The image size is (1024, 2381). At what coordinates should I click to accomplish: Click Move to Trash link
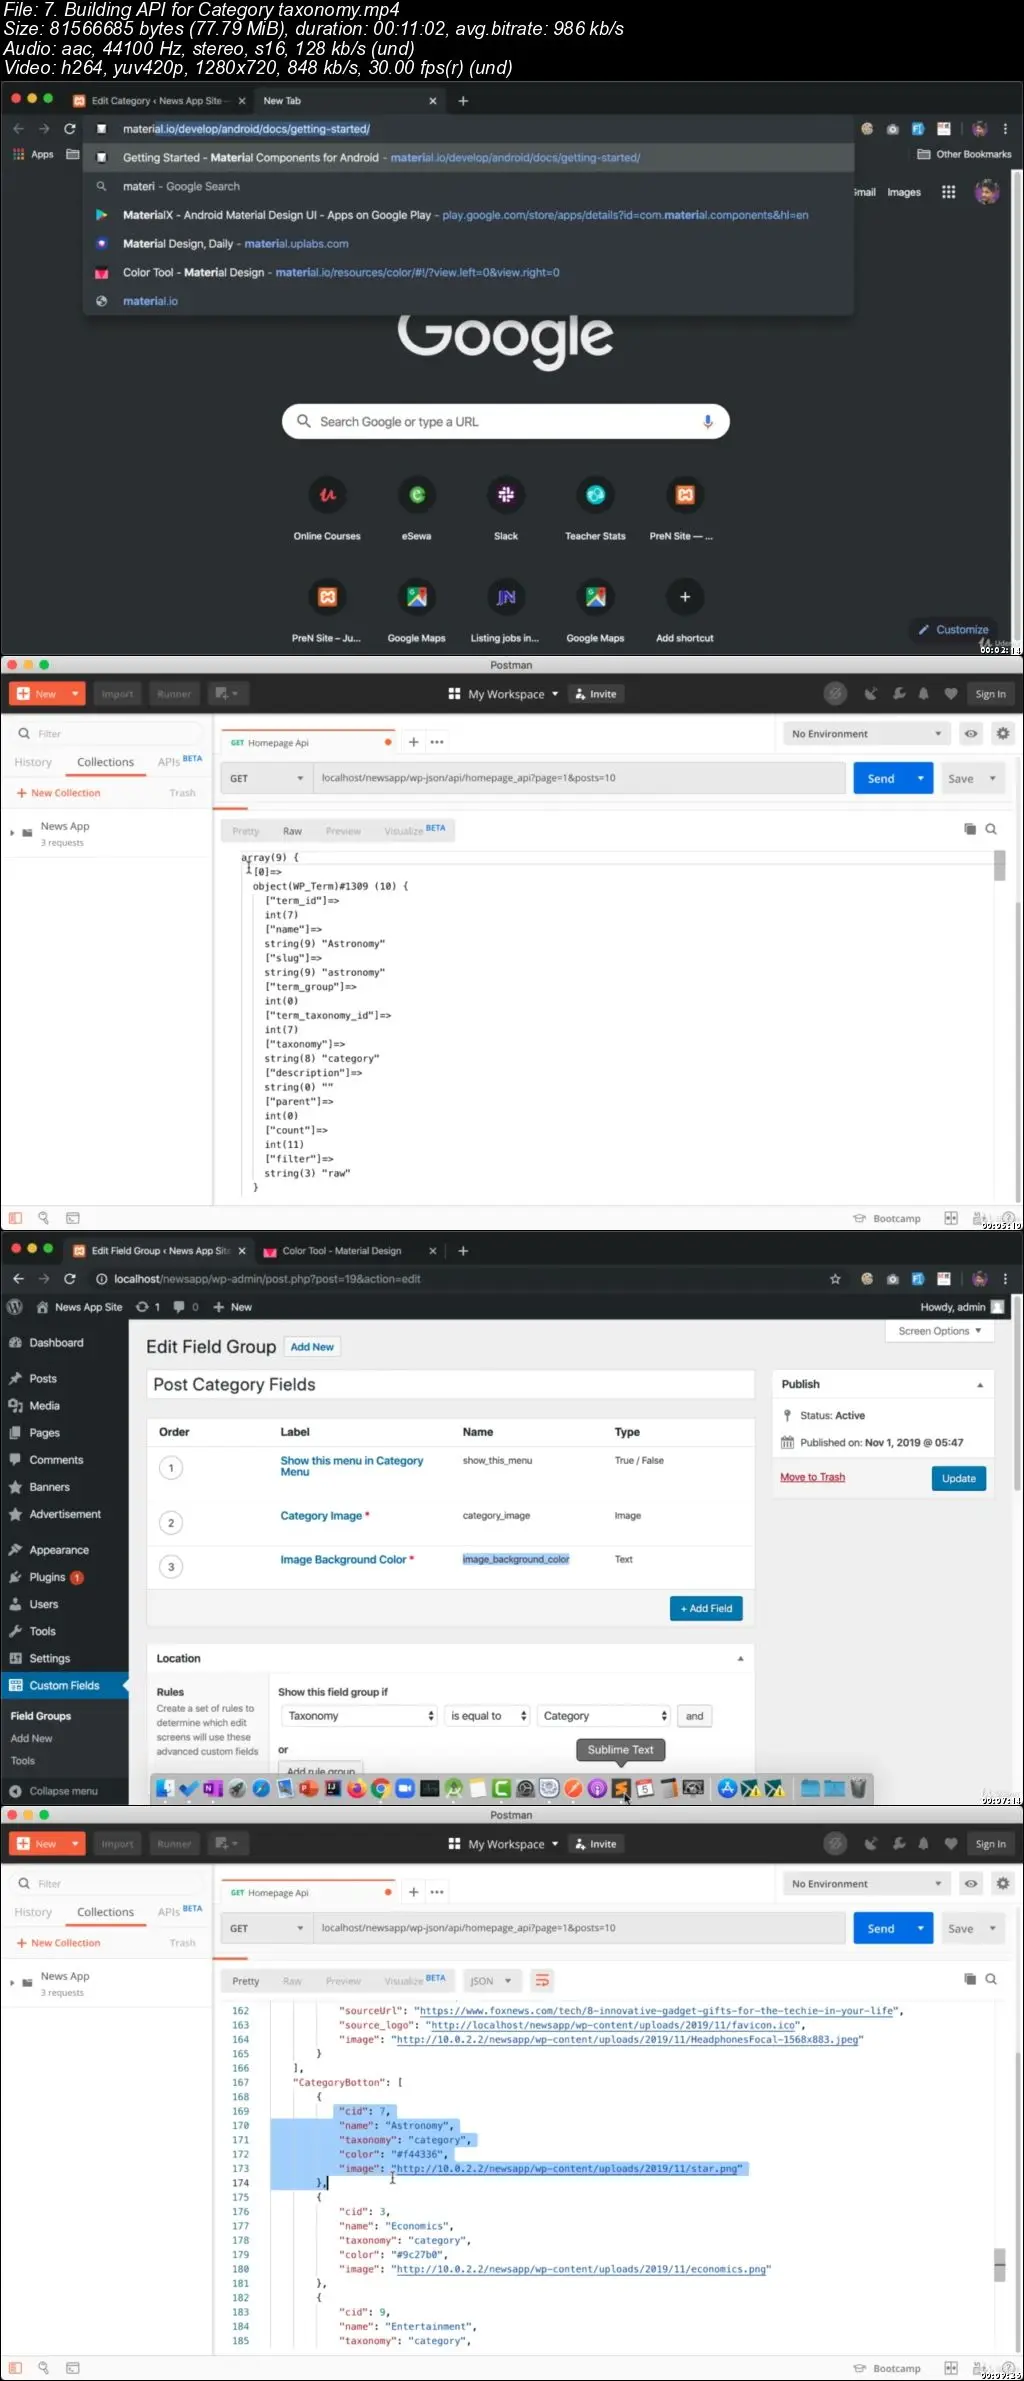click(x=813, y=1477)
